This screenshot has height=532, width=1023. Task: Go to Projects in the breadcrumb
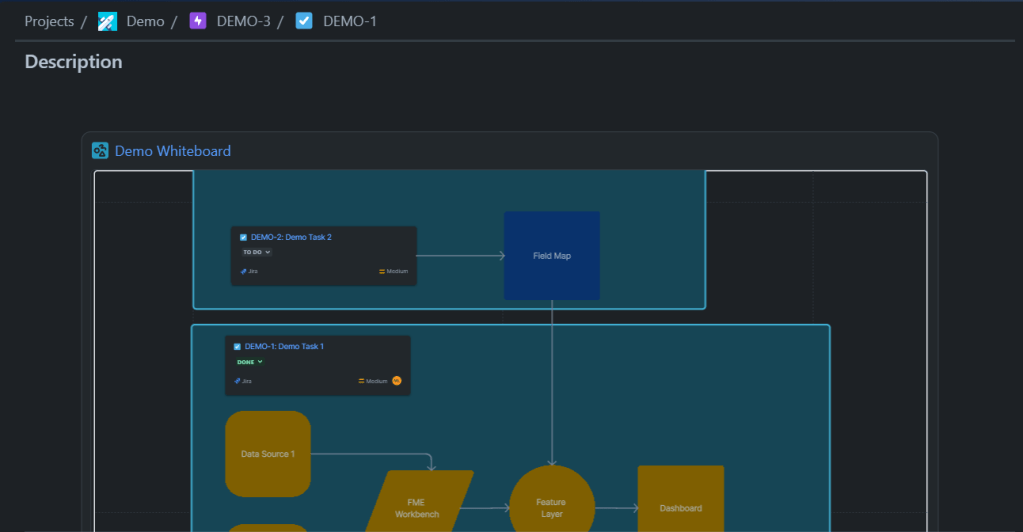(x=49, y=21)
